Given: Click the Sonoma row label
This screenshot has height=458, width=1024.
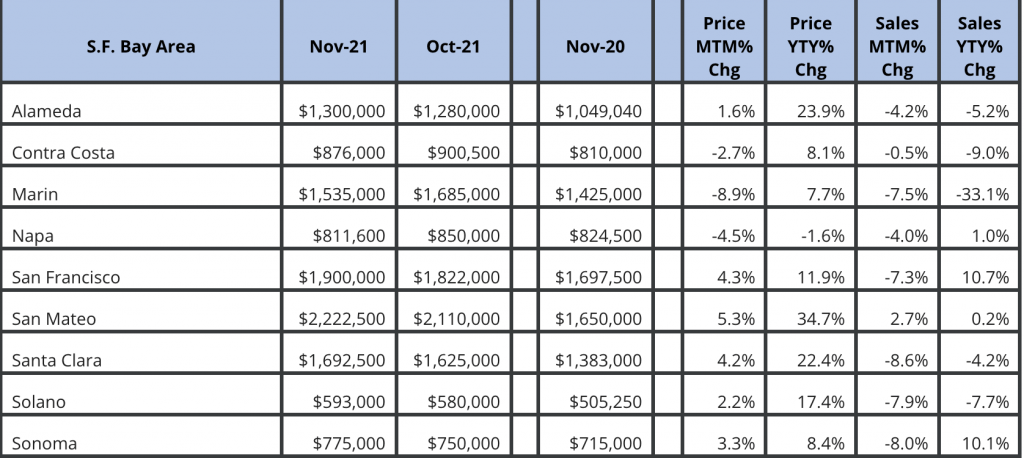Looking at the screenshot, I should [44, 442].
